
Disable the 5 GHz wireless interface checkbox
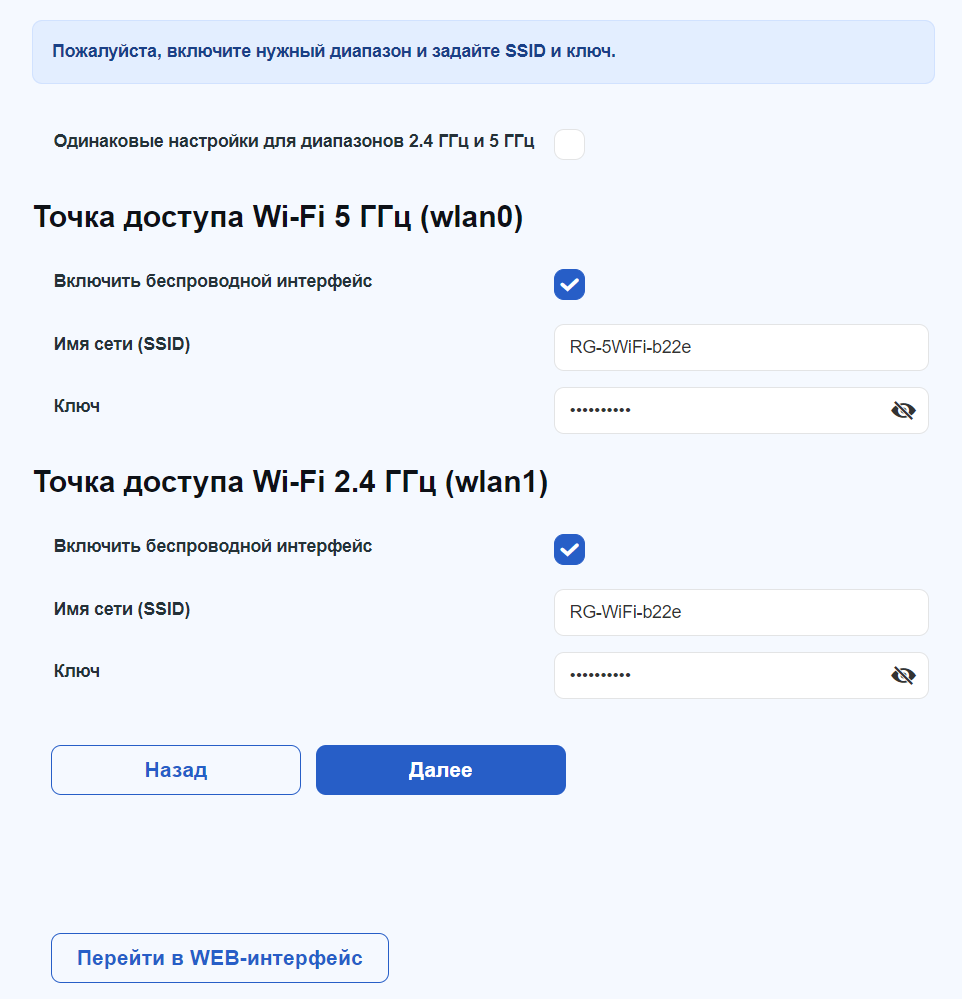coord(569,285)
